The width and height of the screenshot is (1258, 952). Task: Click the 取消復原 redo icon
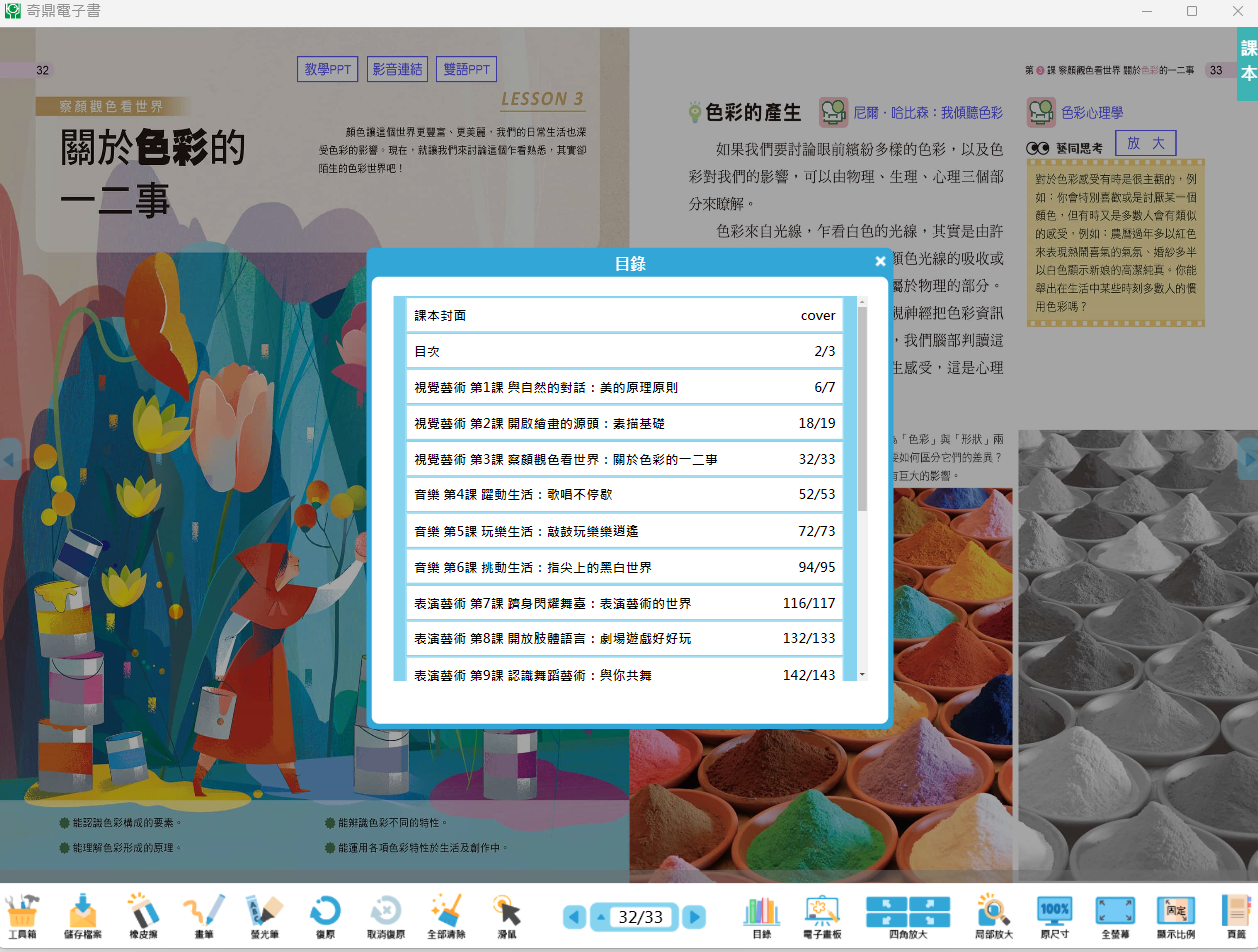pos(384,915)
